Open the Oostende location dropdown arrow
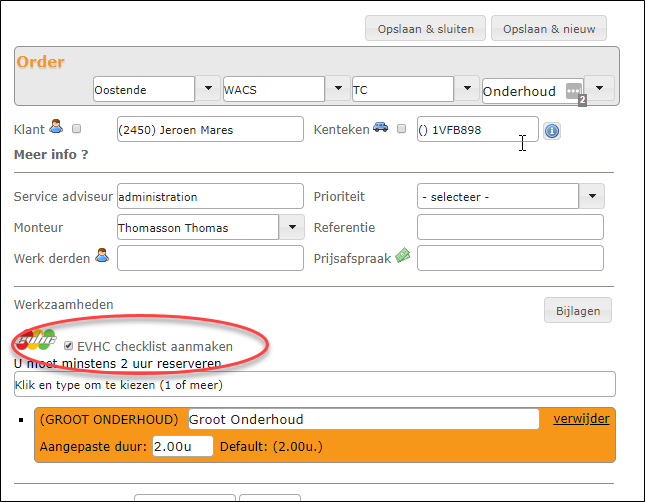 [208, 88]
